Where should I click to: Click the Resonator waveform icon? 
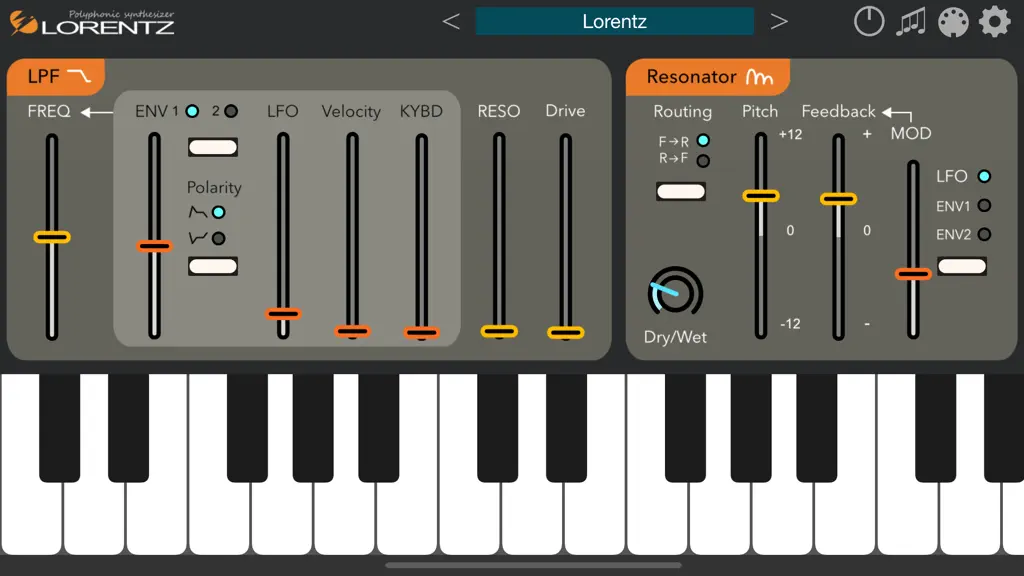(760, 77)
